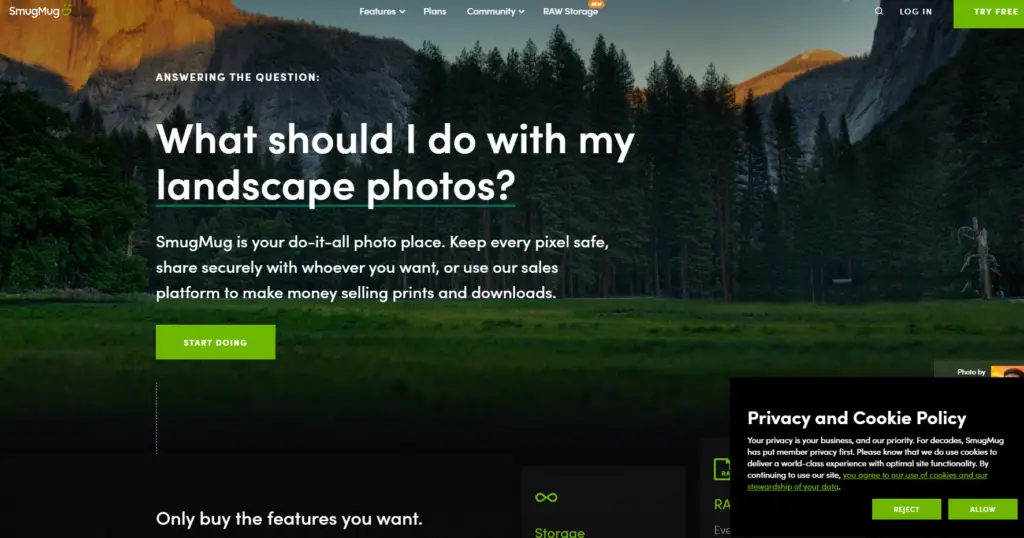Open the search magnifier icon
The image size is (1024, 538).
tap(879, 11)
